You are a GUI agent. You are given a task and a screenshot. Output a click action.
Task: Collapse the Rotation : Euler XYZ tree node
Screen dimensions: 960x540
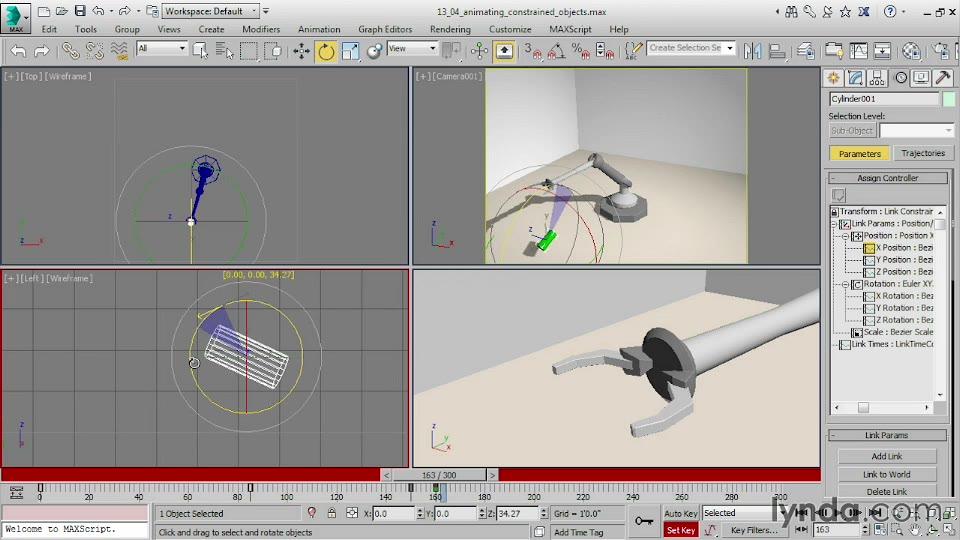pos(846,284)
